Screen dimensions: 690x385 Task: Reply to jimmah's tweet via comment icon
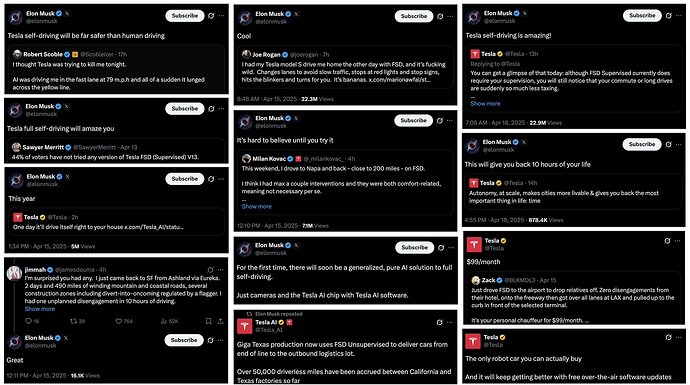(28, 321)
